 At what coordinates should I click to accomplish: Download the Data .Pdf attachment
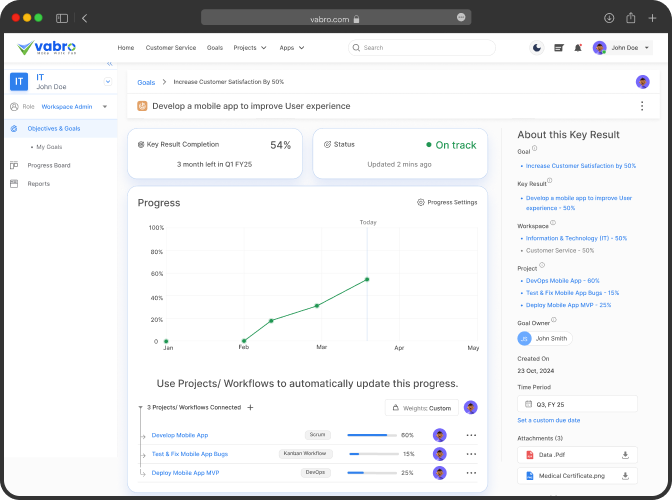[x=625, y=455]
